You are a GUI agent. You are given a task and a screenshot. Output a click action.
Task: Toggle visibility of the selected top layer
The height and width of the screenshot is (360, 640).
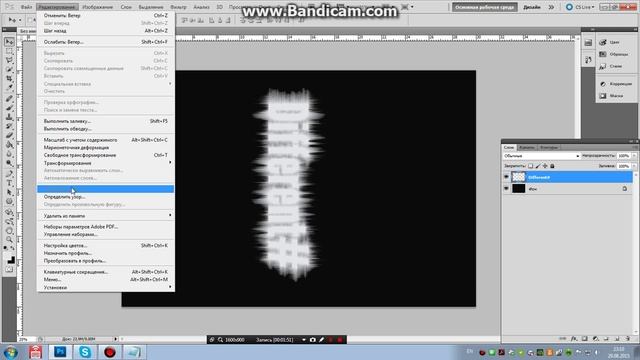506,177
